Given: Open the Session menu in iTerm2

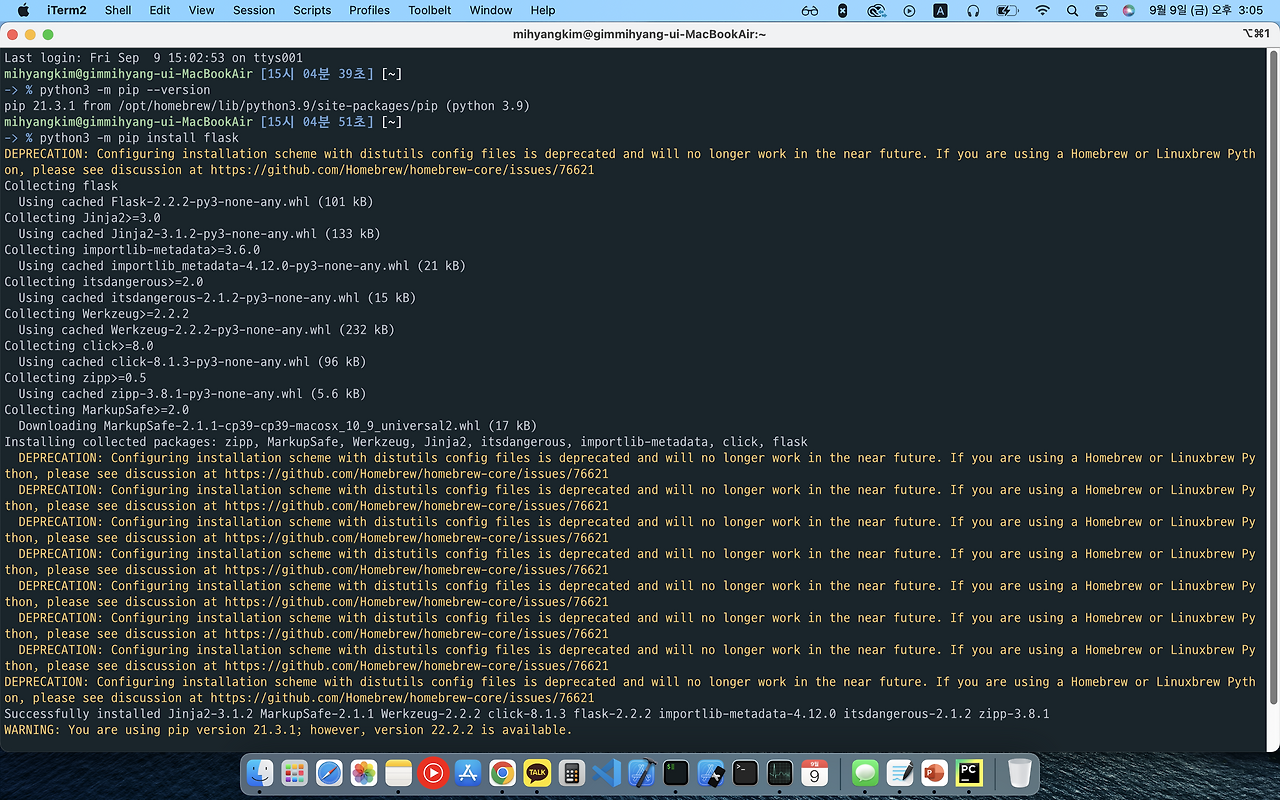Looking at the screenshot, I should (253, 10).
